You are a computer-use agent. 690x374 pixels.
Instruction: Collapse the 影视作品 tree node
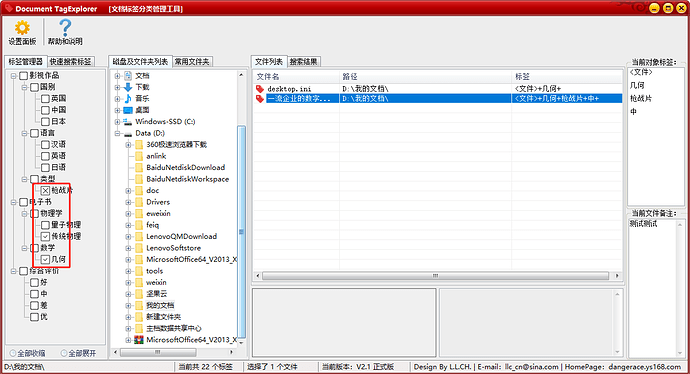click(x=14, y=76)
